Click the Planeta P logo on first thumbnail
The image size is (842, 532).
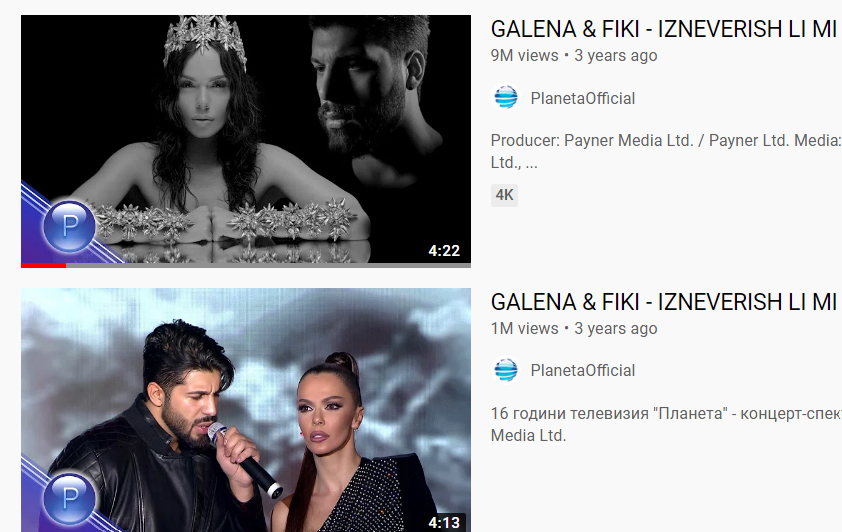[69, 226]
